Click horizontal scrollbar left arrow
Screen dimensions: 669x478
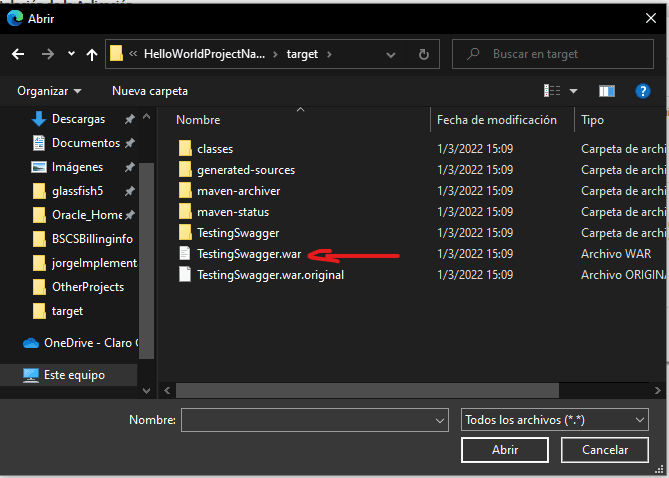click(x=167, y=391)
